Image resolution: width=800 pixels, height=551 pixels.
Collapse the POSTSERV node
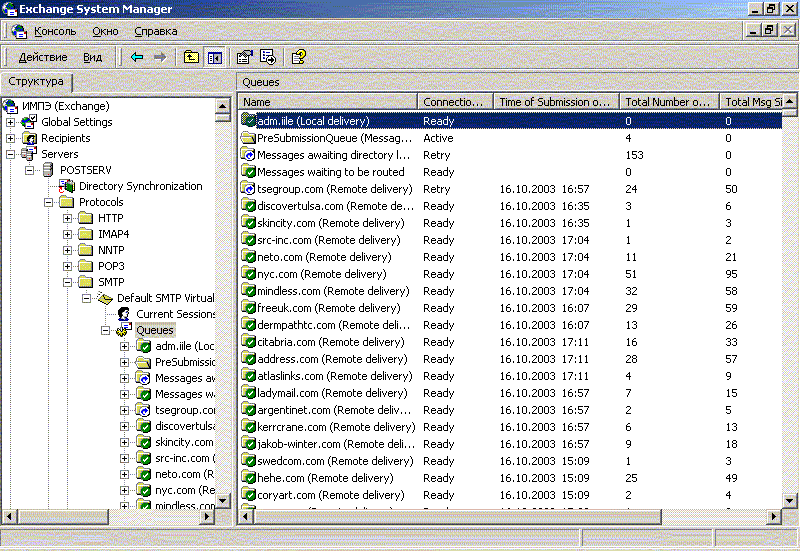tap(30, 170)
